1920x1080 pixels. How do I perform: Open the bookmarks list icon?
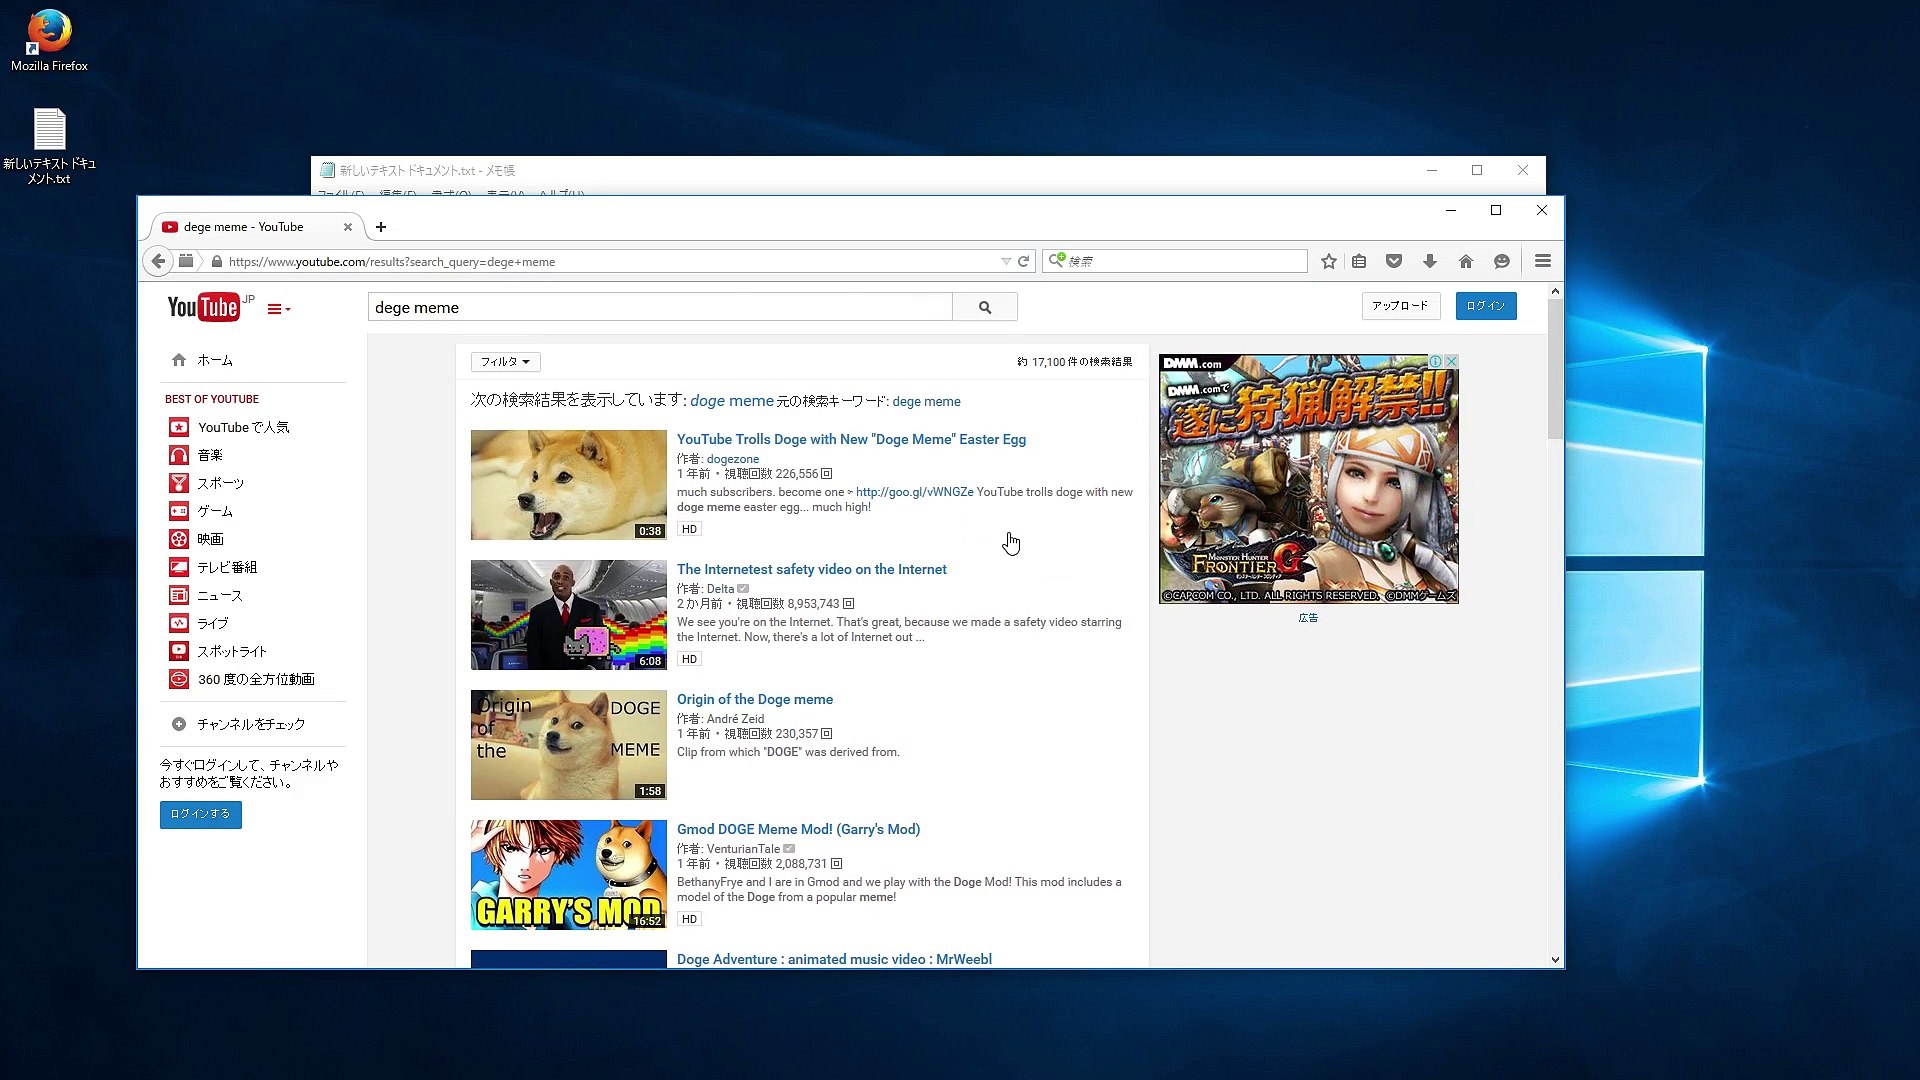pyautogui.click(x=1359, y=261)
